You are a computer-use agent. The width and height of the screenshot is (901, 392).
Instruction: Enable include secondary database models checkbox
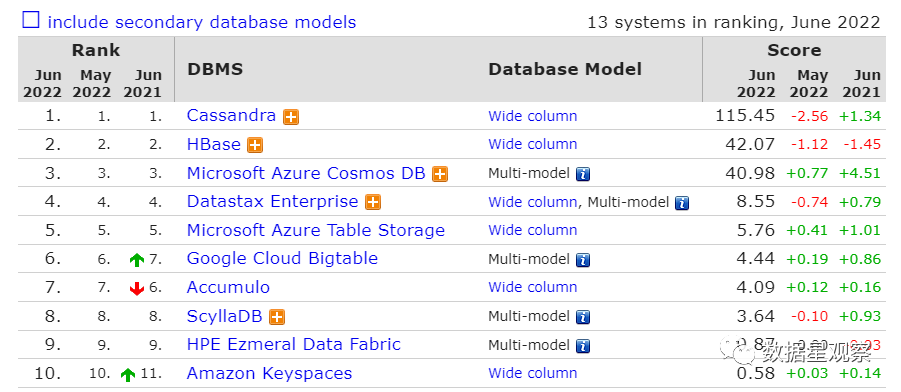click(30, 20)
